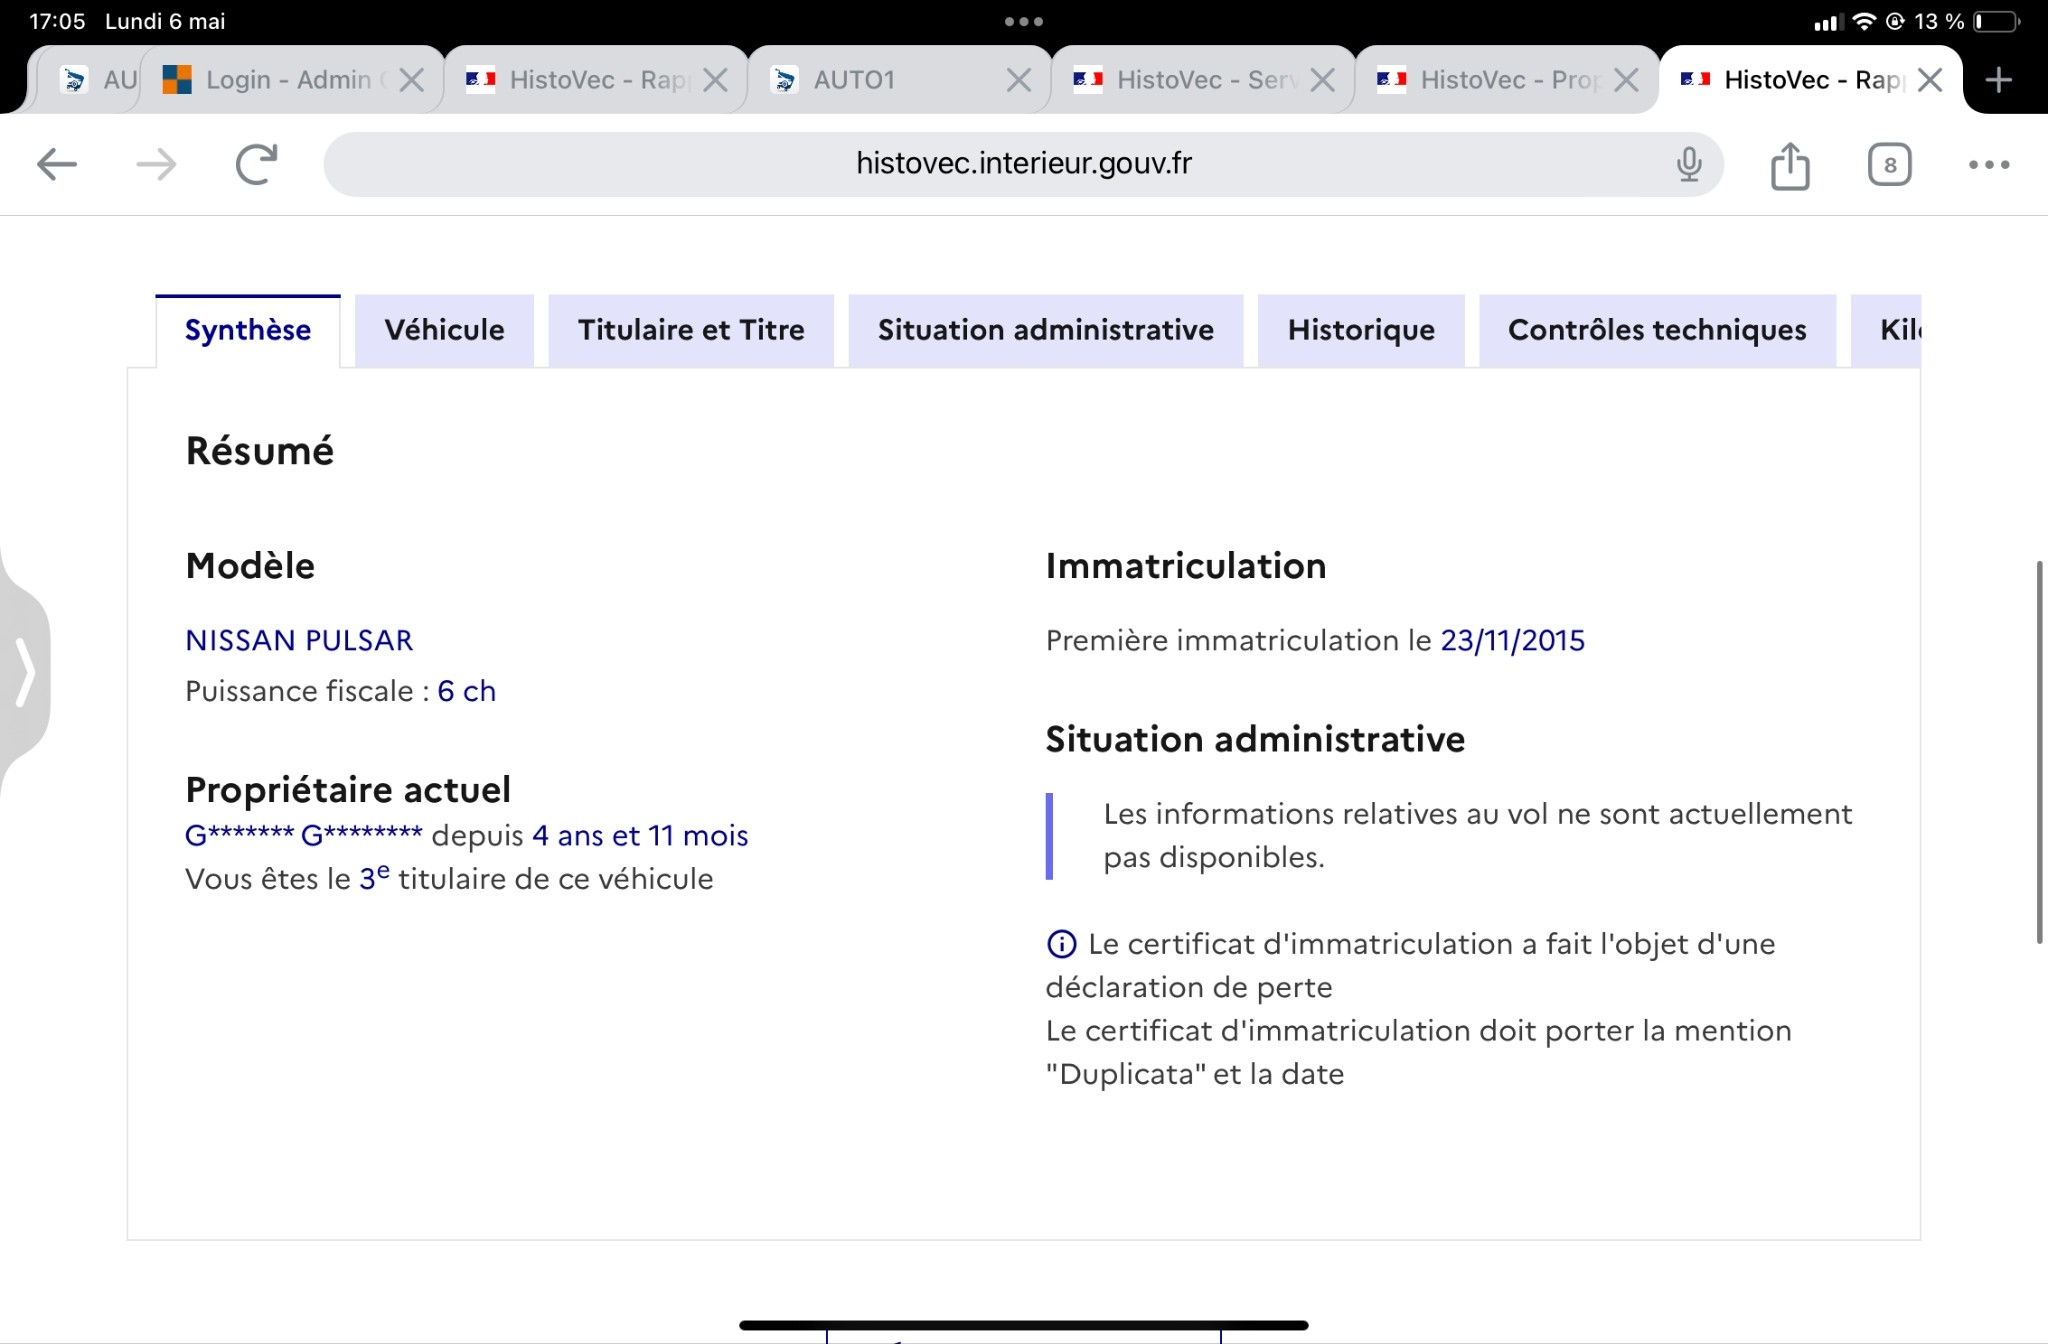Screen dimensions: 2048x1344
Task: Select the Synthèse tab
Action: 248,330
